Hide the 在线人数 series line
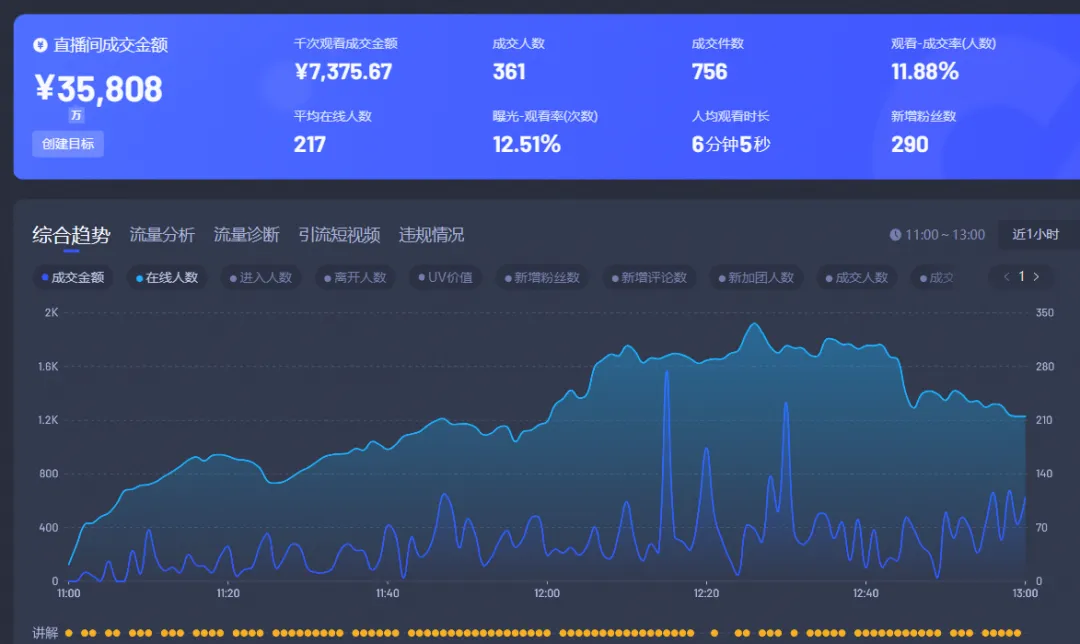 pos(167,278)
